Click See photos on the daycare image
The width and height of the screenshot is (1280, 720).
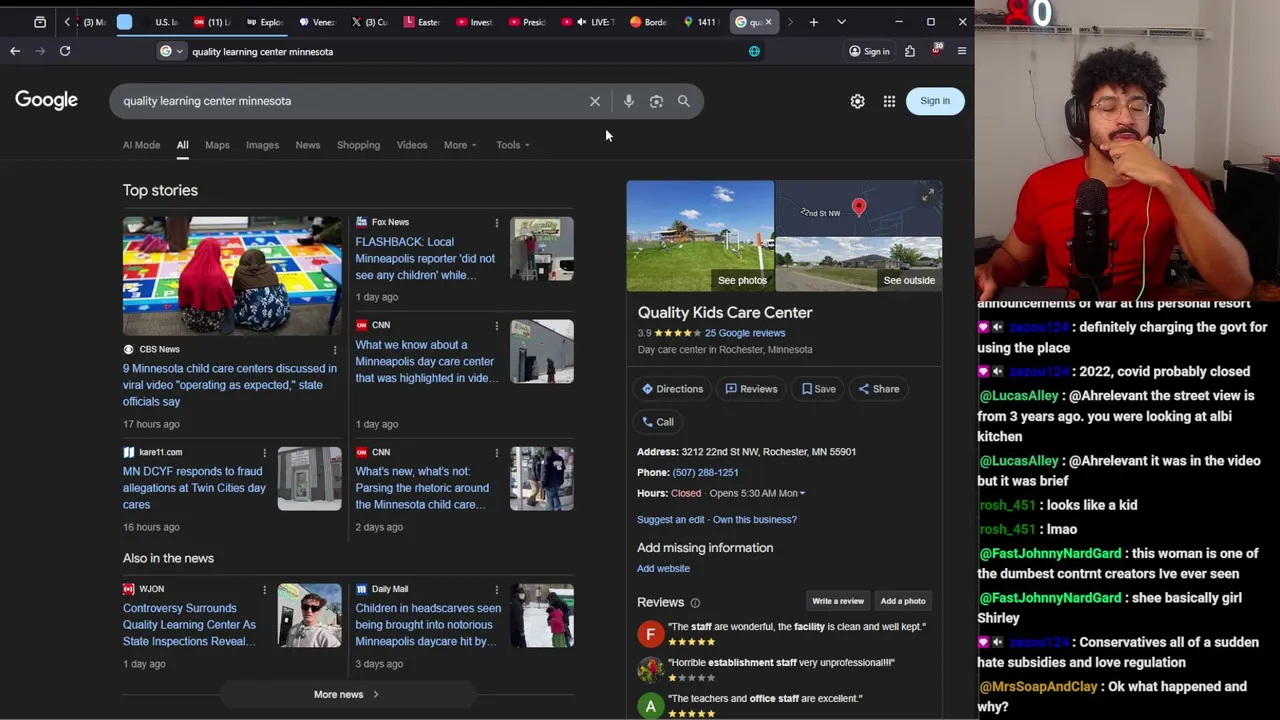click(x=742, y=280)
